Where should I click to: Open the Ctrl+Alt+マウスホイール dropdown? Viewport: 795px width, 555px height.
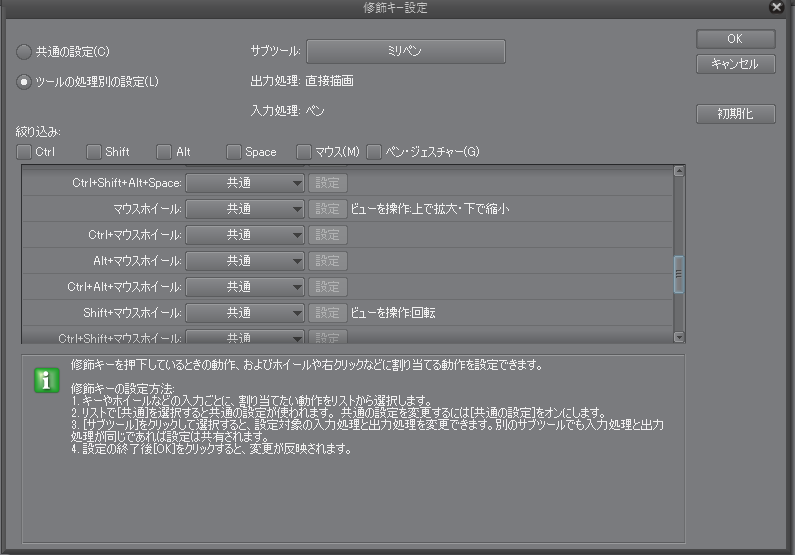pyautogui.click(x=244, y=287)
